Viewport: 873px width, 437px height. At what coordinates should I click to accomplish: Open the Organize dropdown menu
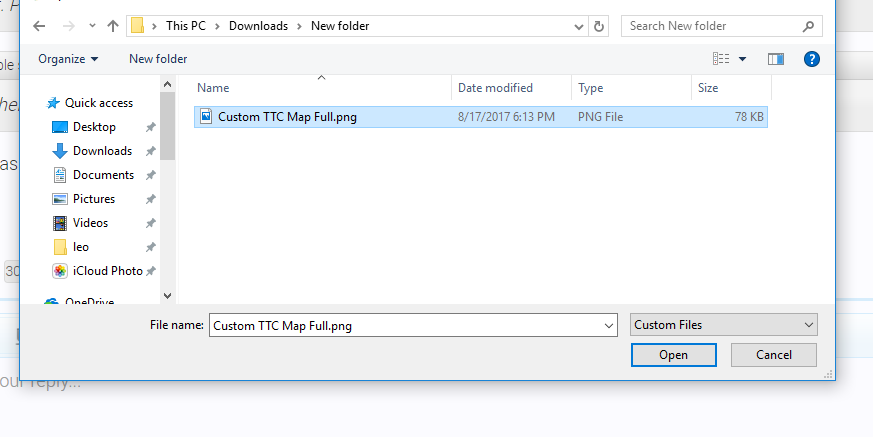coord(68,59)
